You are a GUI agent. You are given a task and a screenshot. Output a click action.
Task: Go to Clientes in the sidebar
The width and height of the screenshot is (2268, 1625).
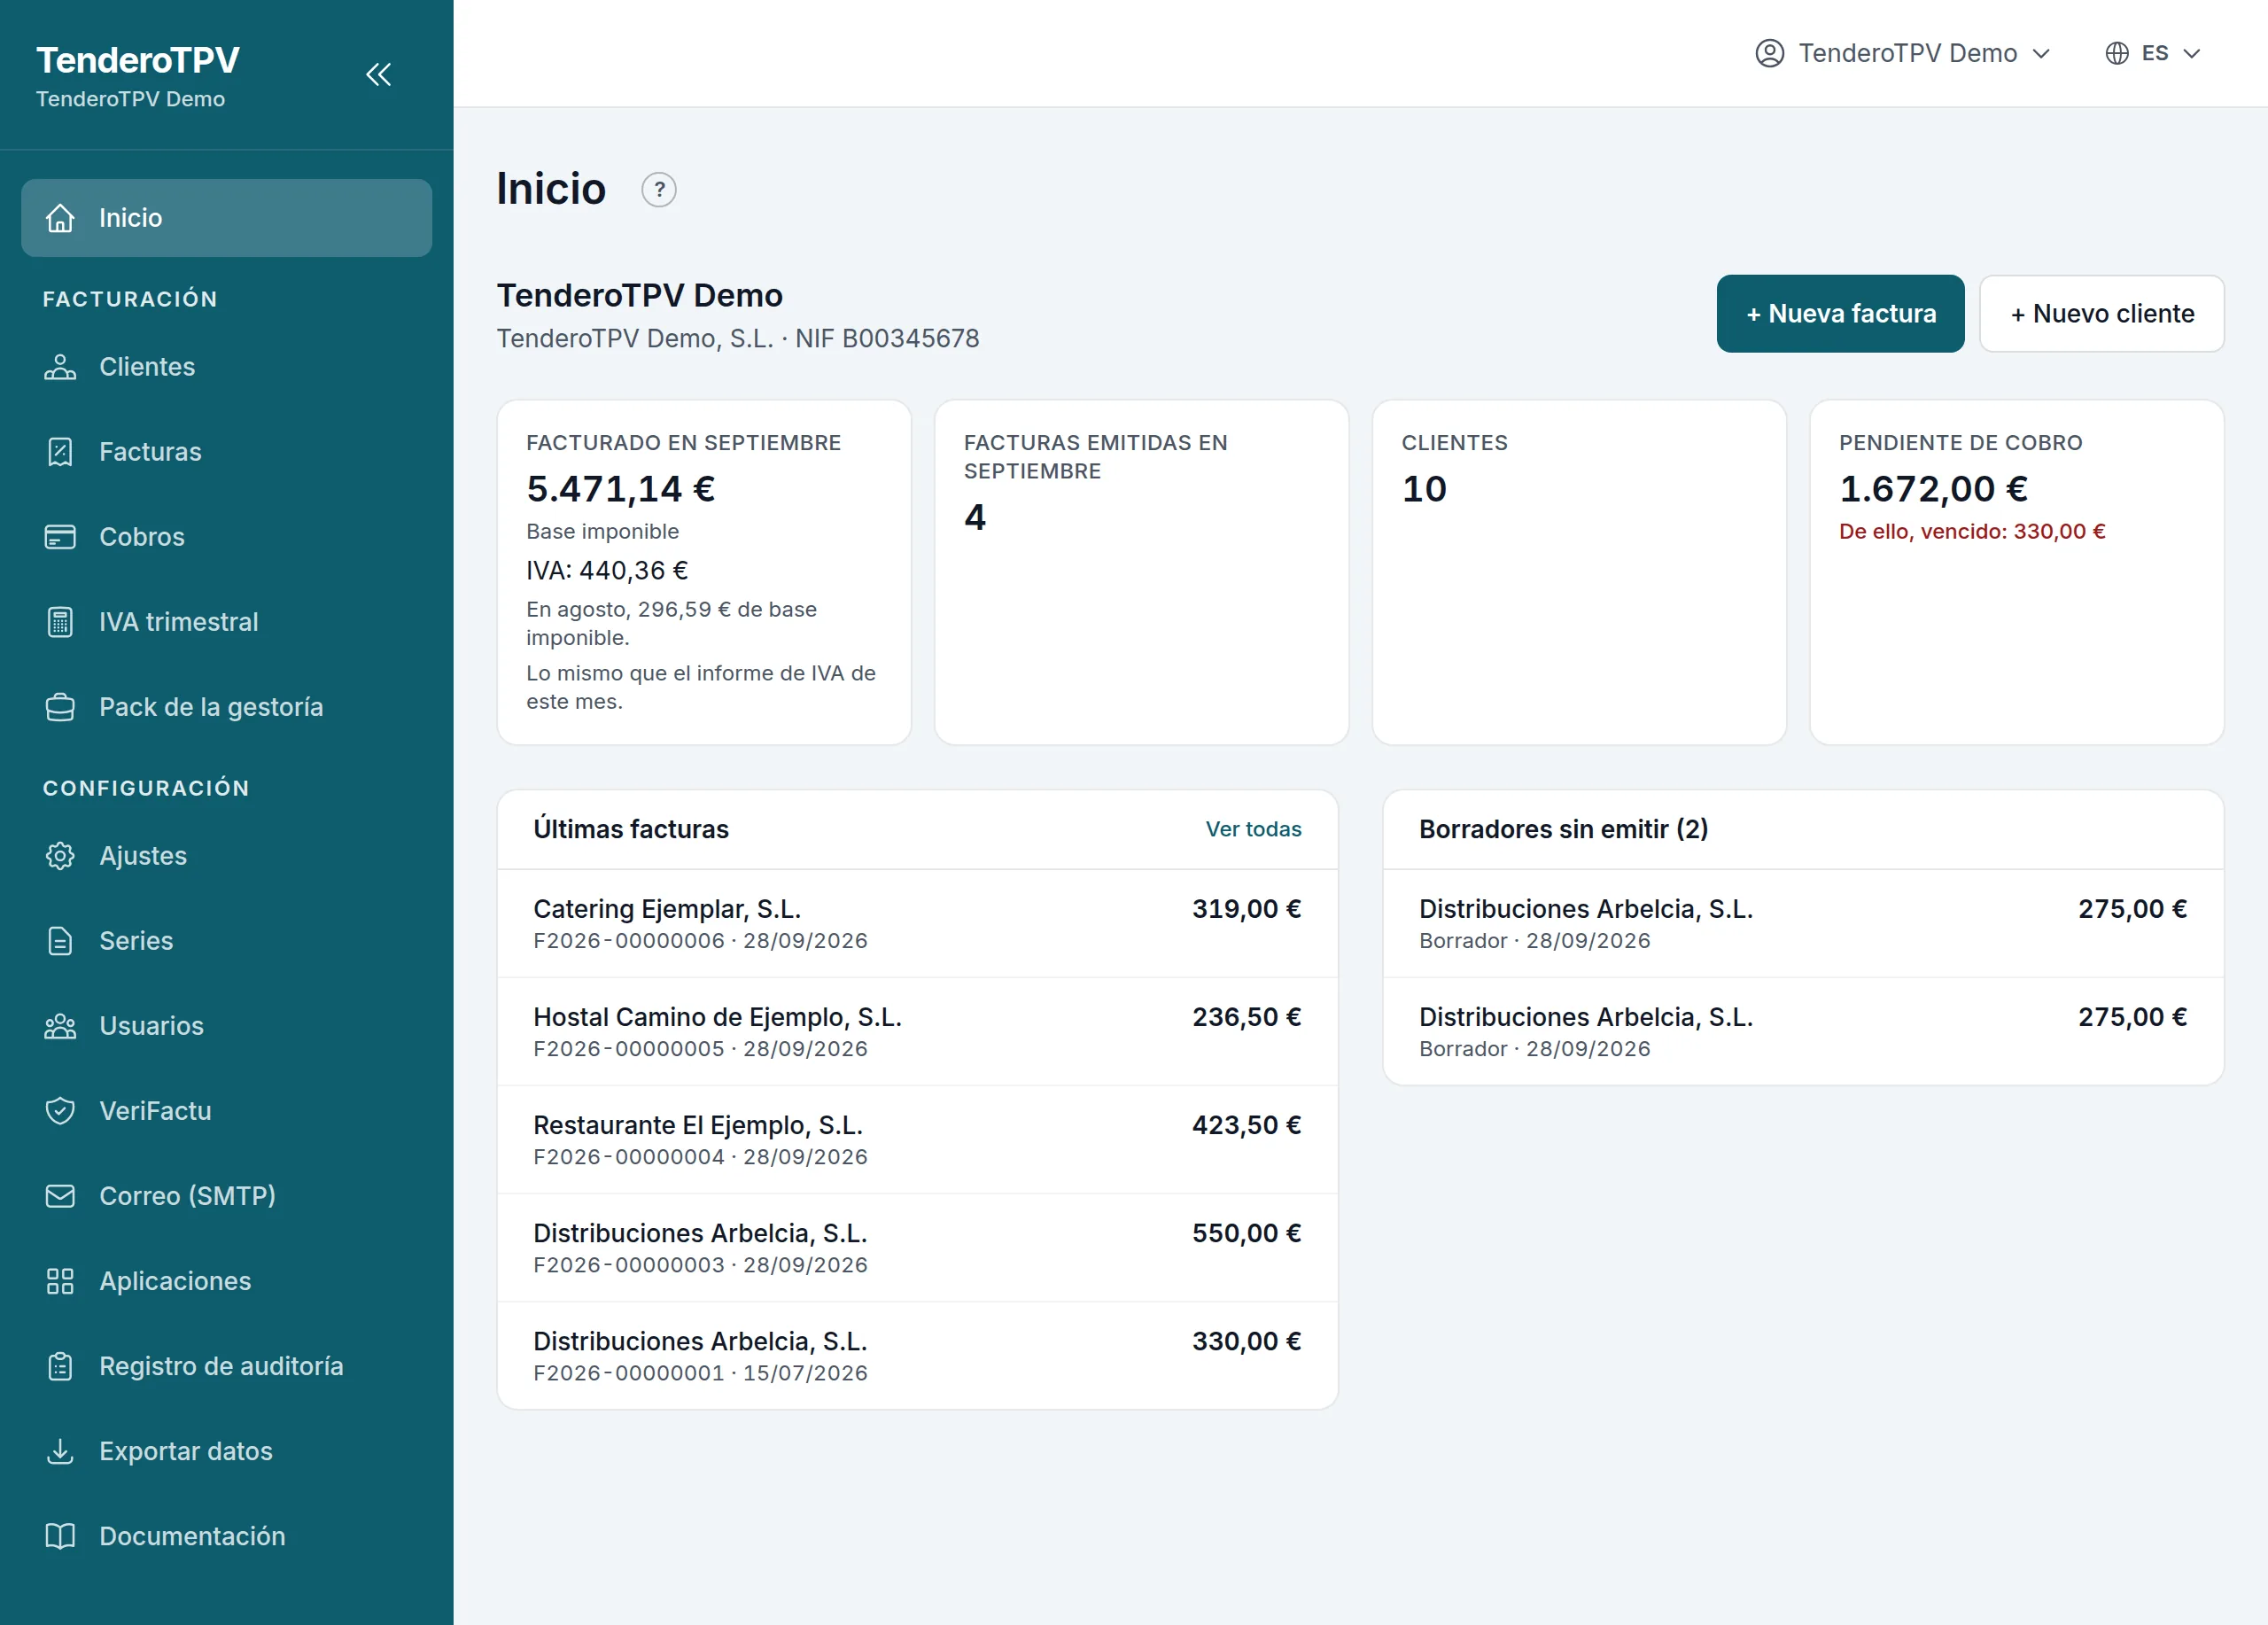click(x=227, y=367)
